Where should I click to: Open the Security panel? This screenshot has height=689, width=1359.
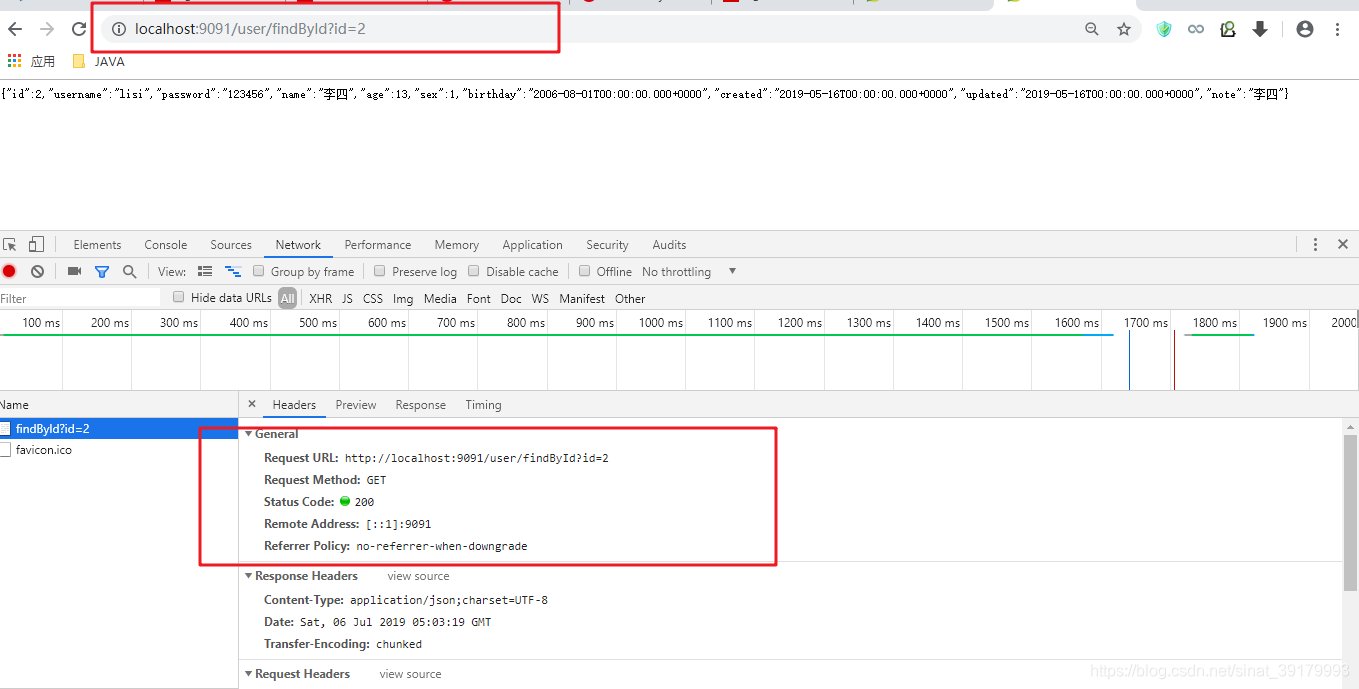pyautogui.click(x=607, y=244)
